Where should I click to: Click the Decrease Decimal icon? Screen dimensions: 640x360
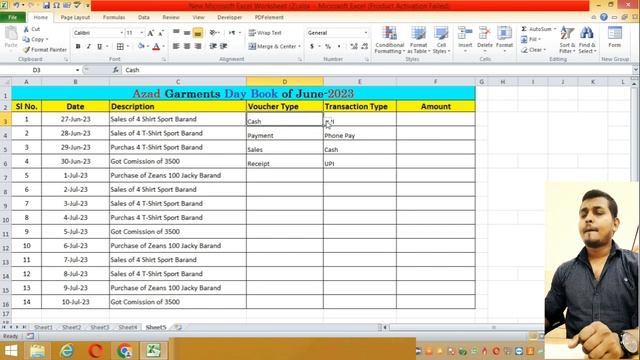[x=365, y=47]
